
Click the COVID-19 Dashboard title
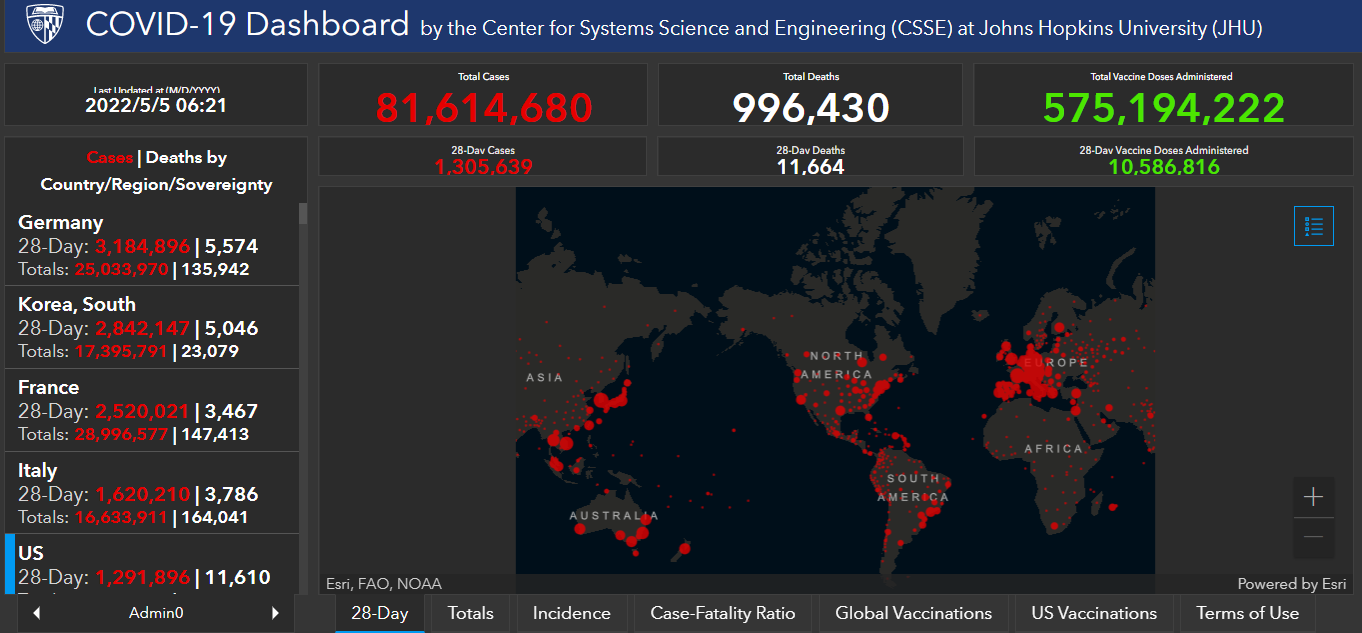click(x=247, y=24)
